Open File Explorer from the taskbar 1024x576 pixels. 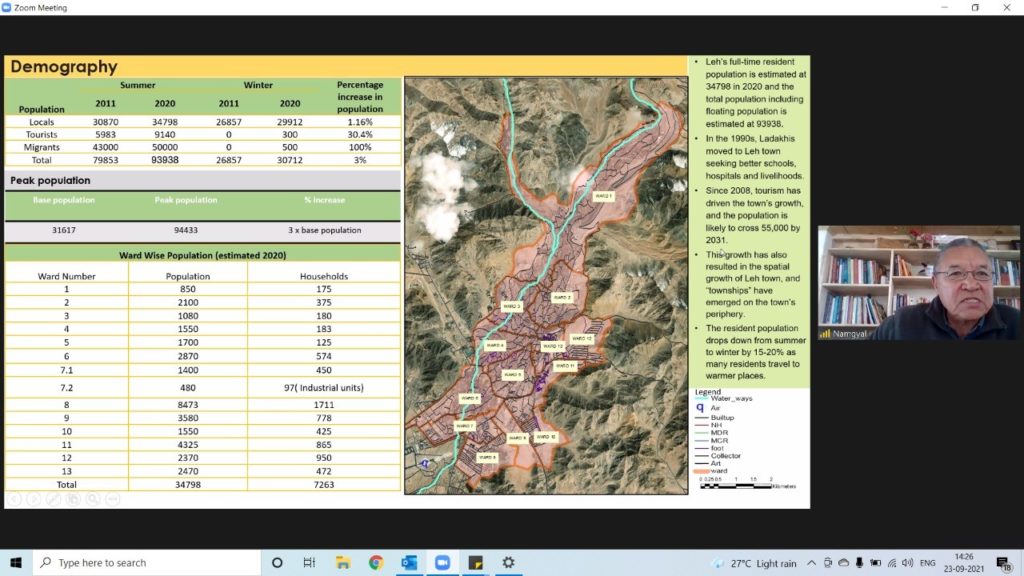tap(343, 563)
